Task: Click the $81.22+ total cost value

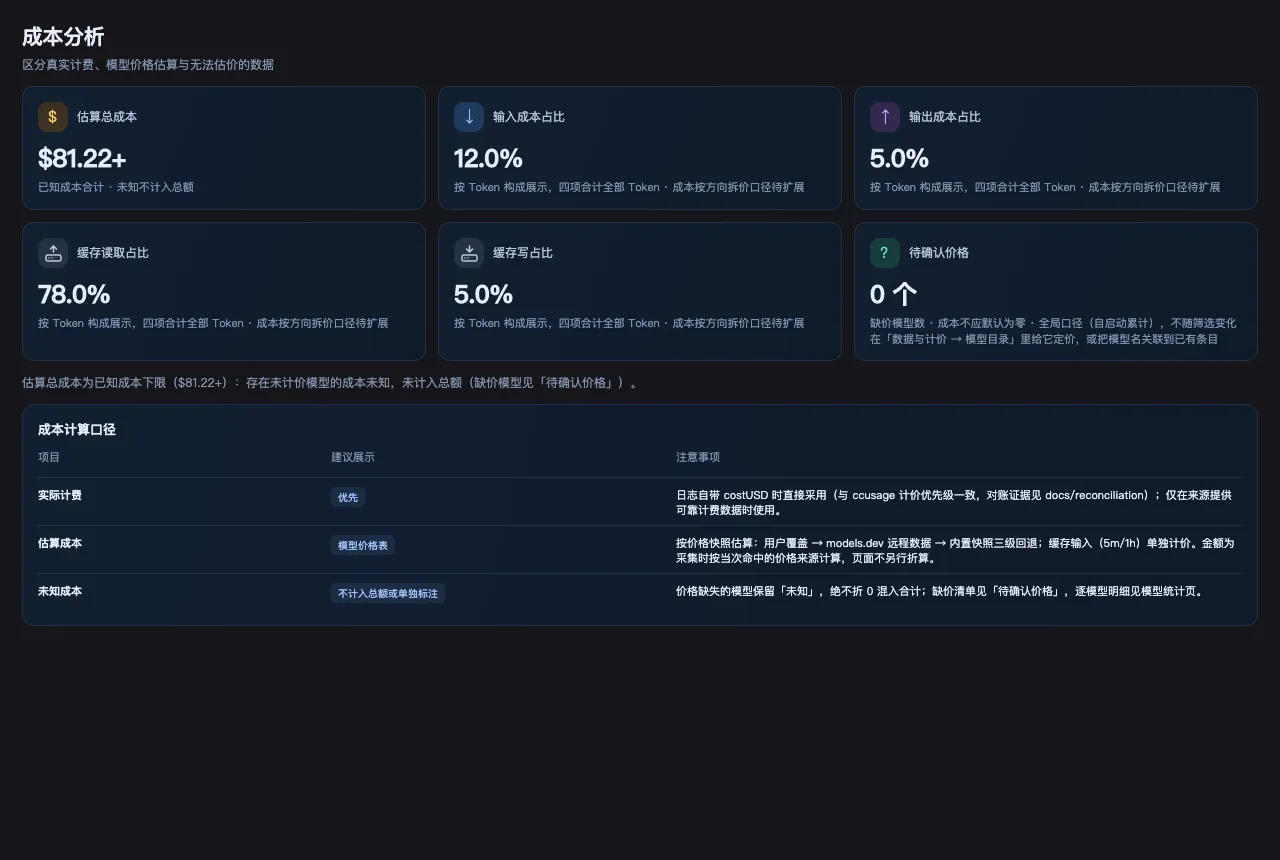Action: click(82, 158)
